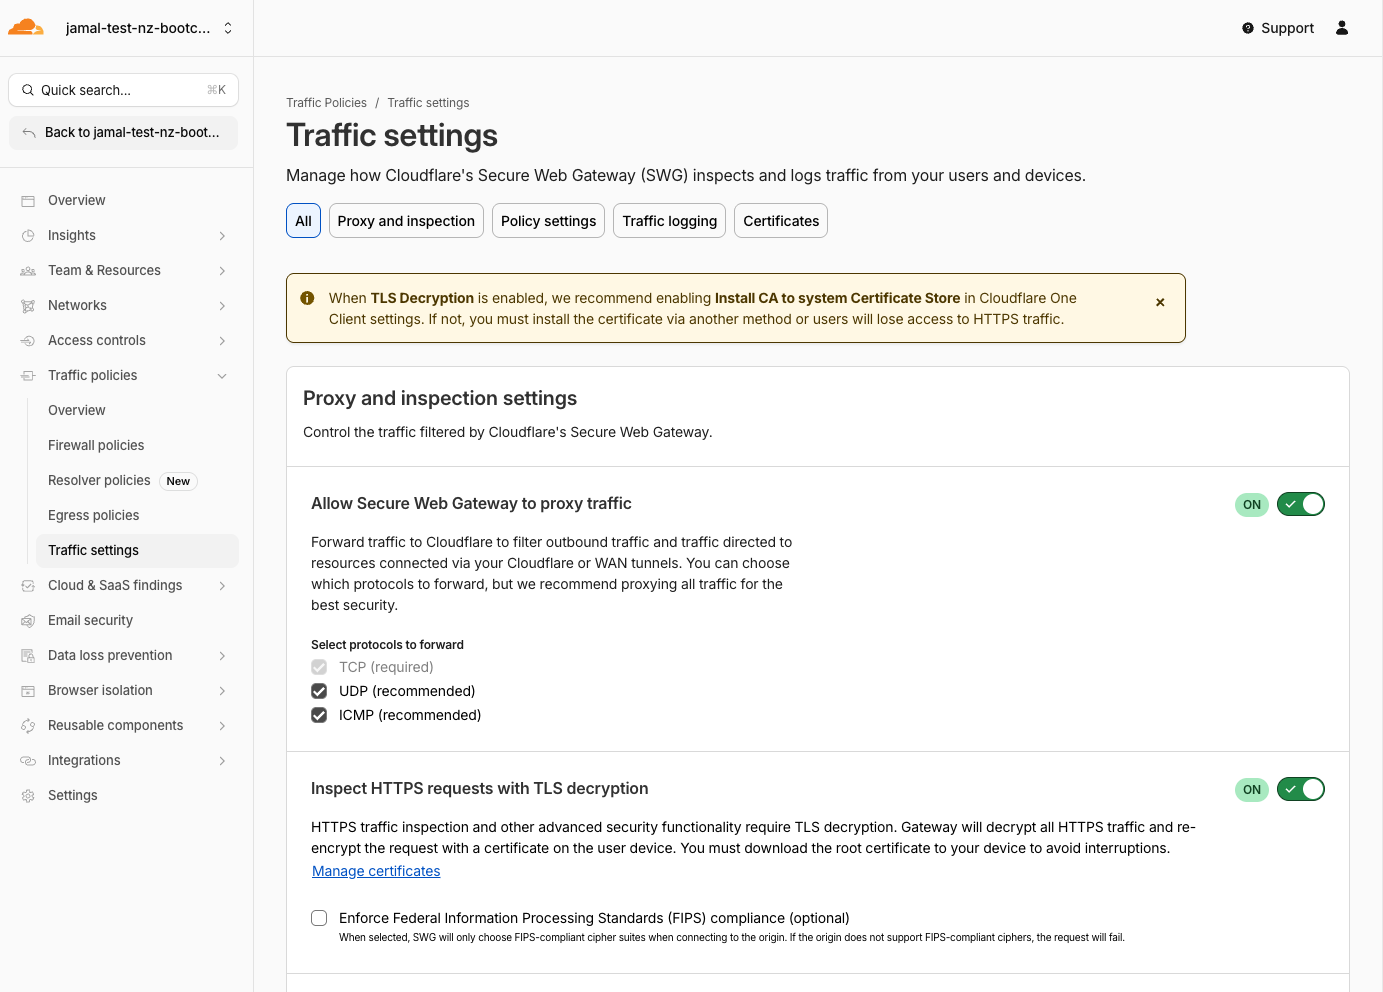Open Traffic policies Overview sub-item
The width and height of the screenshot is (1383, 992).
[137, 410]
